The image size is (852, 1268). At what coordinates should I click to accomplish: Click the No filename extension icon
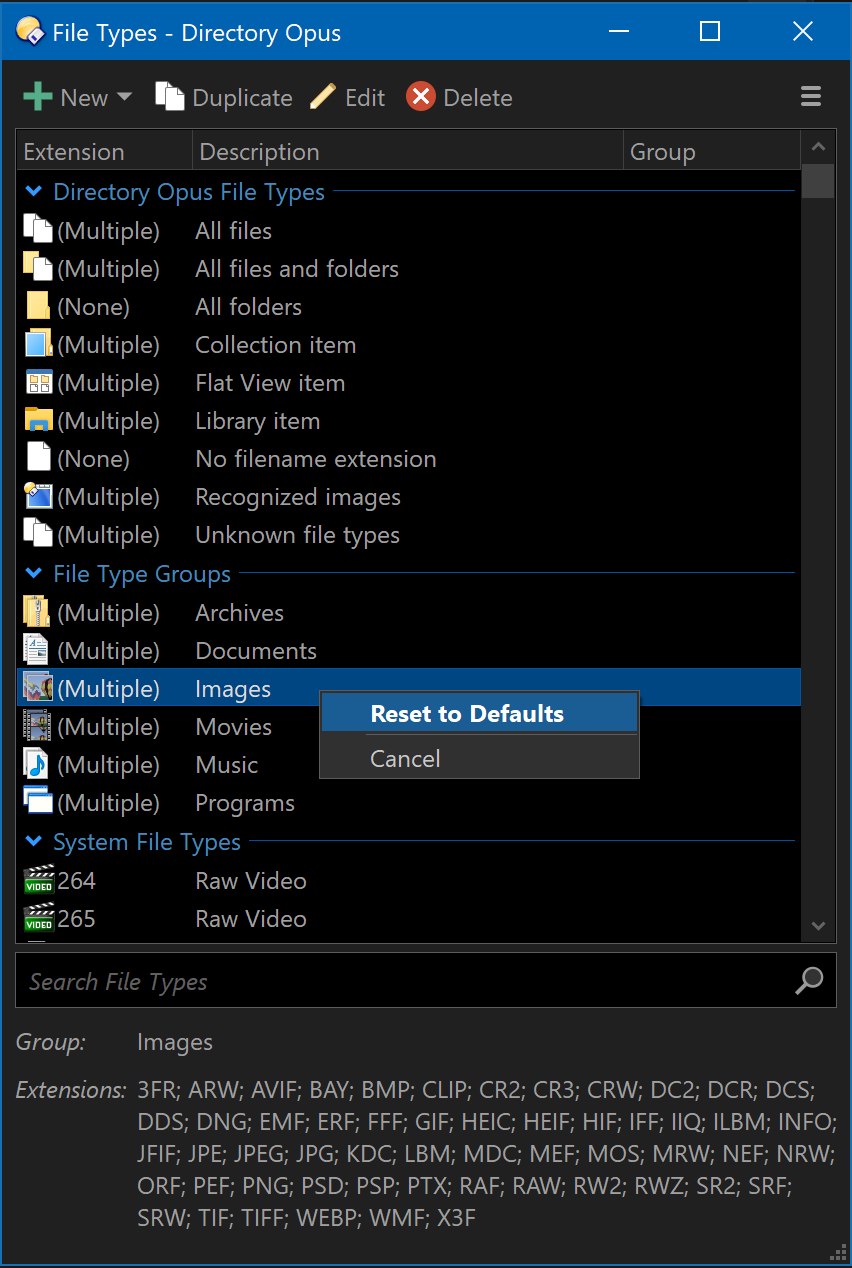point(38,458)
